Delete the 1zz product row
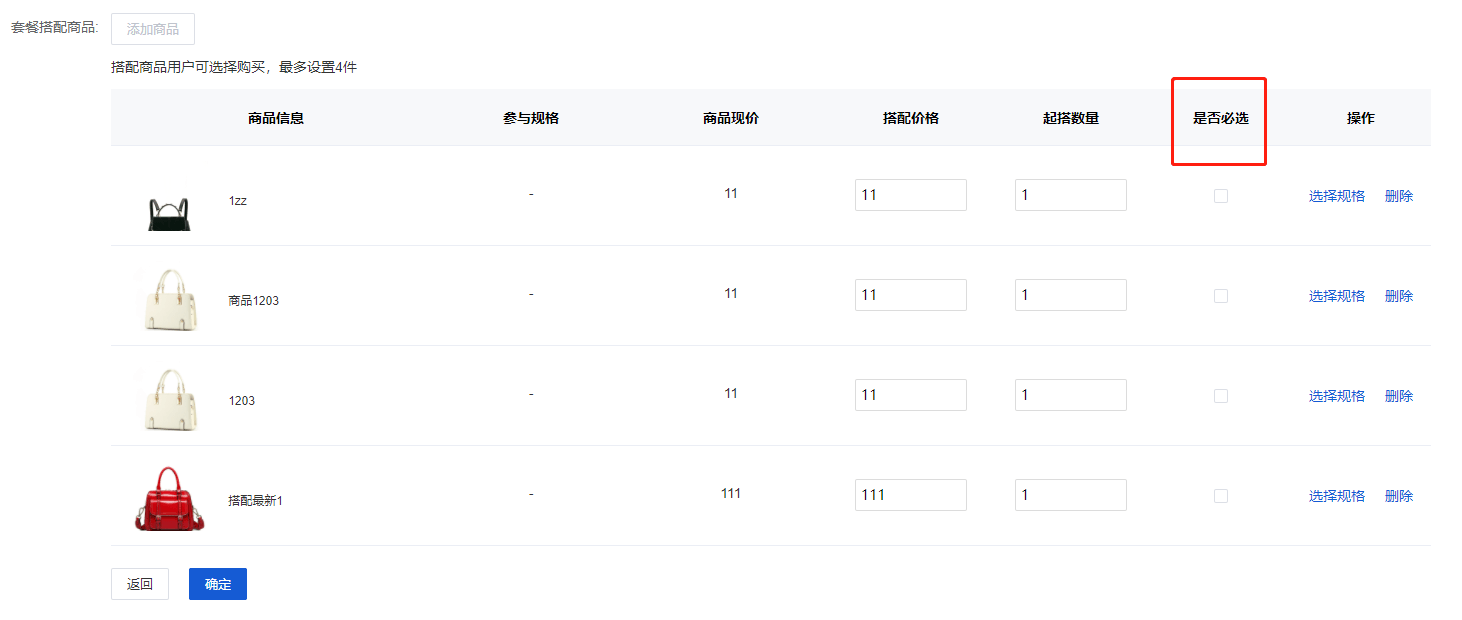This screenshot has height=620, width=1462. pyautogui.click(x=1399, y=196)
